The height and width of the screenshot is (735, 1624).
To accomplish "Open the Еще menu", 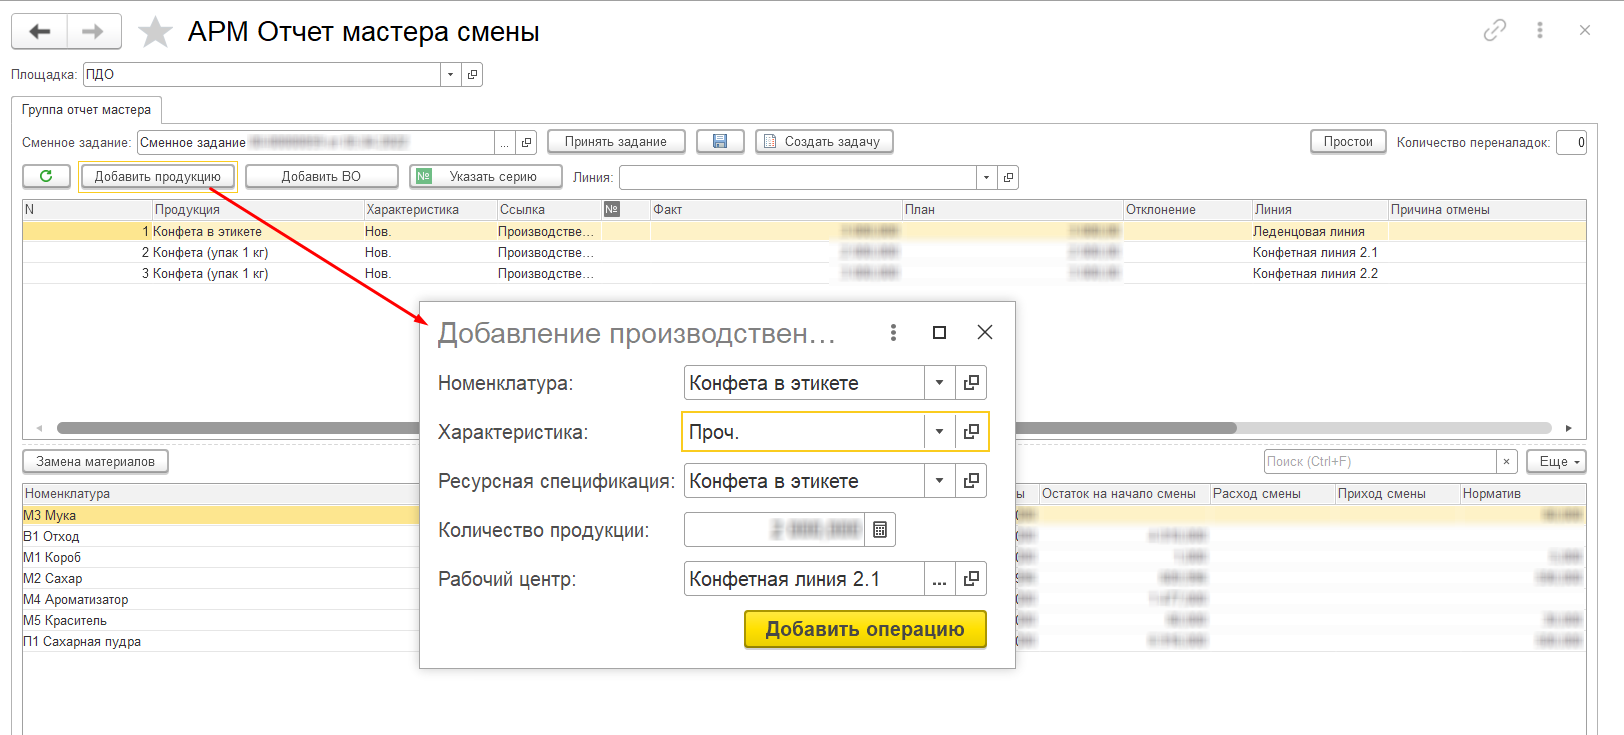I will click(x=1556, y=462).
